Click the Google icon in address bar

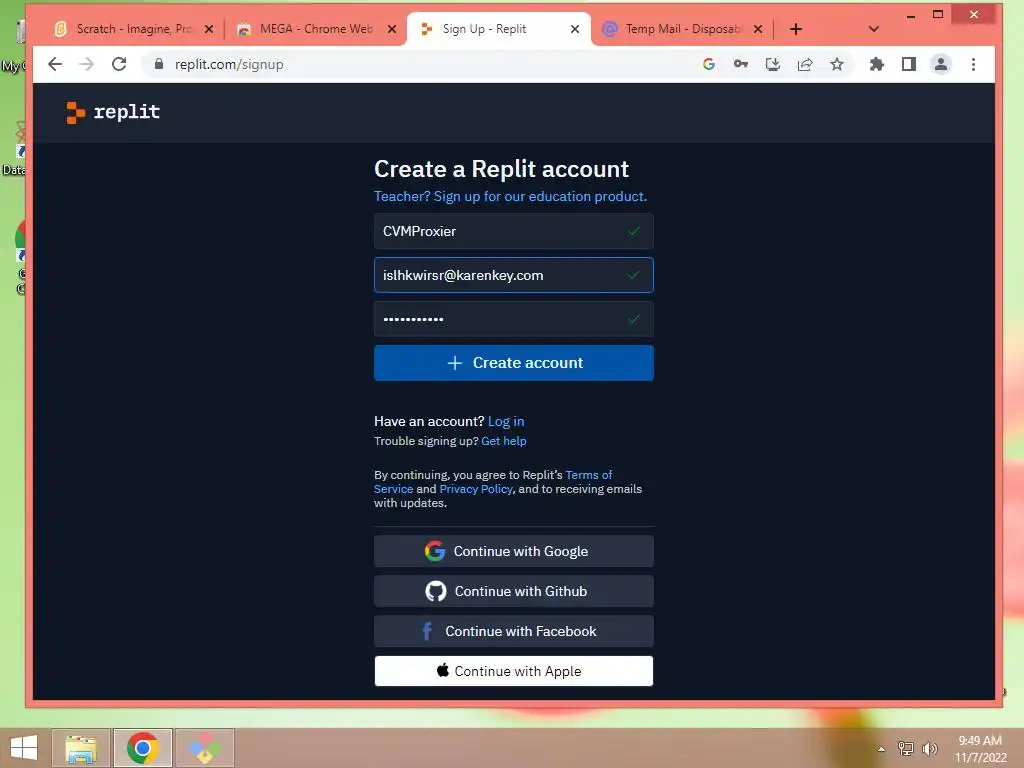point(709,64)
